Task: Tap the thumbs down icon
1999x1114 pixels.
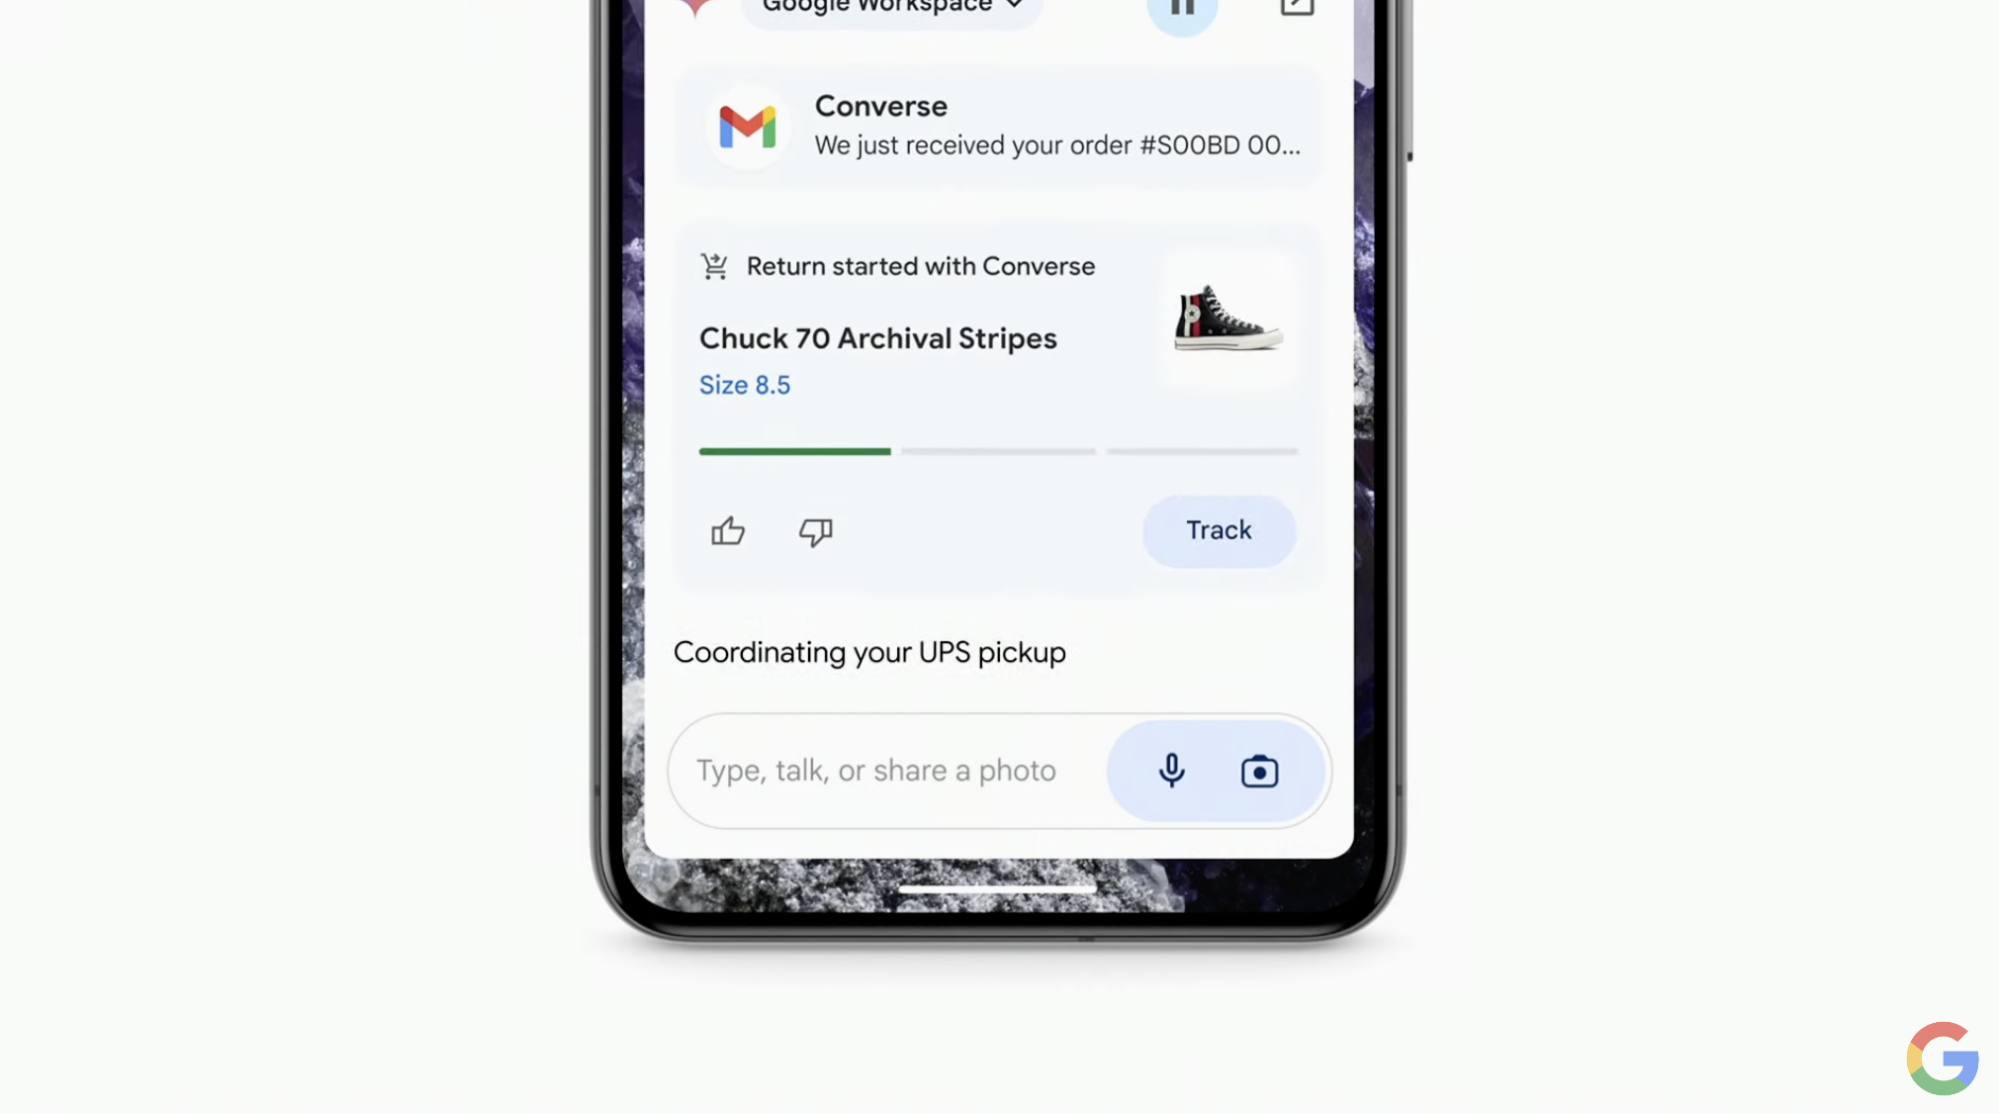Action: [818, 531]
